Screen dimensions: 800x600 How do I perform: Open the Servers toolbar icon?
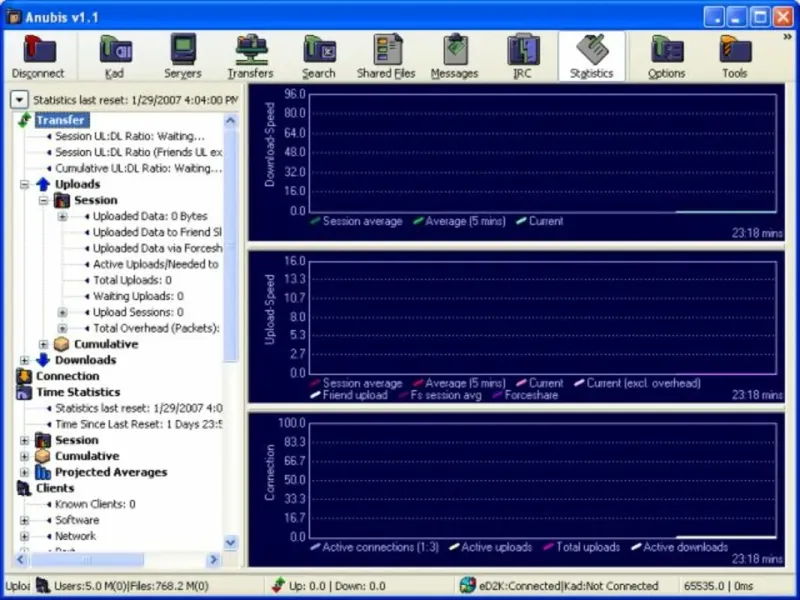(x=182, y=56)
